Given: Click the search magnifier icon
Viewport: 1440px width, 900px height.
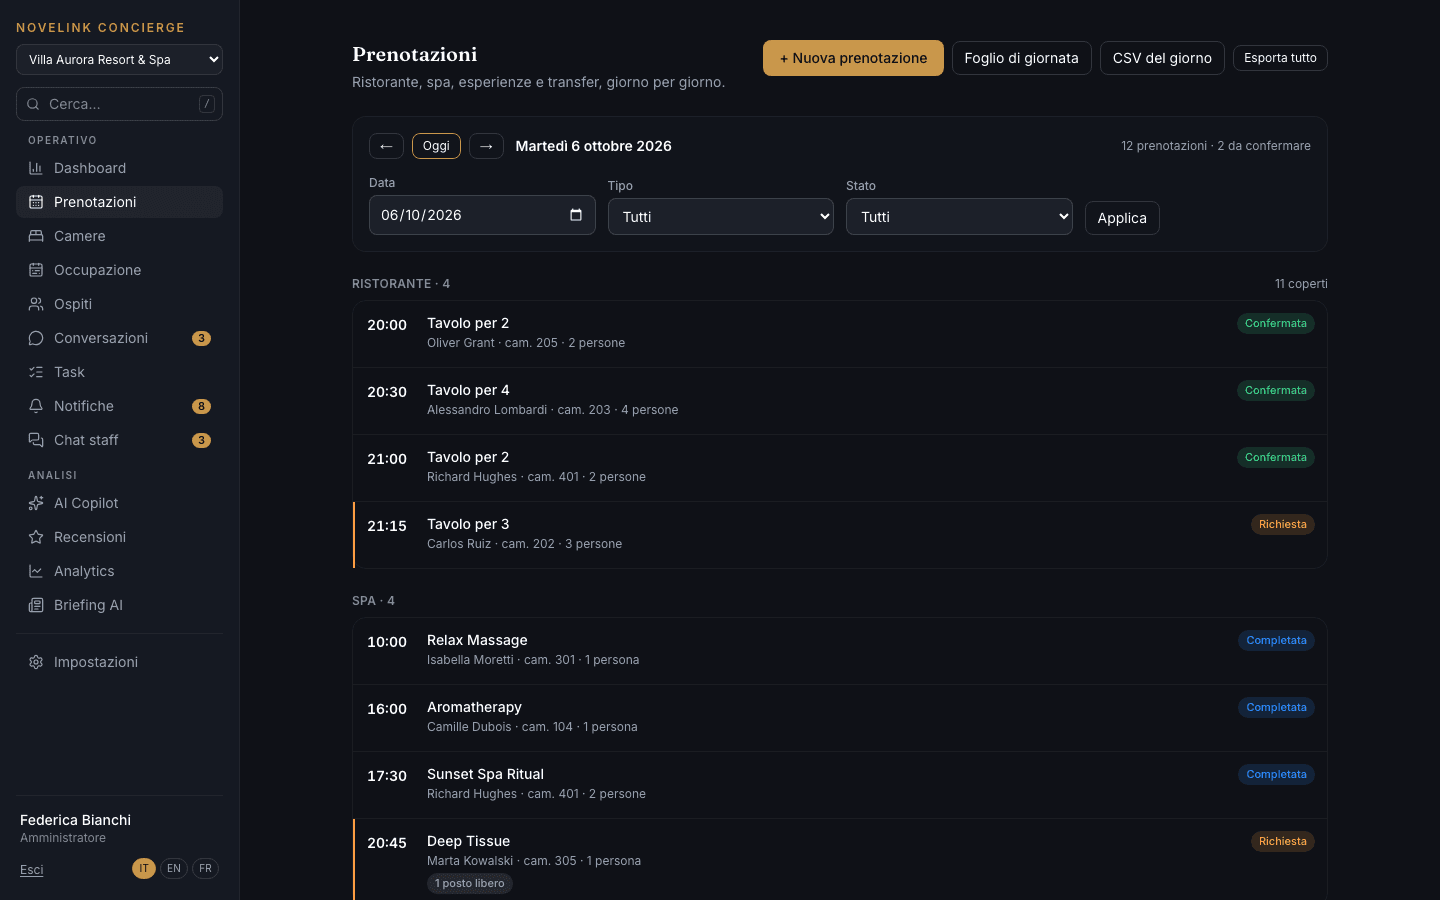Looking at the screenshot, I should pos(33,104).
